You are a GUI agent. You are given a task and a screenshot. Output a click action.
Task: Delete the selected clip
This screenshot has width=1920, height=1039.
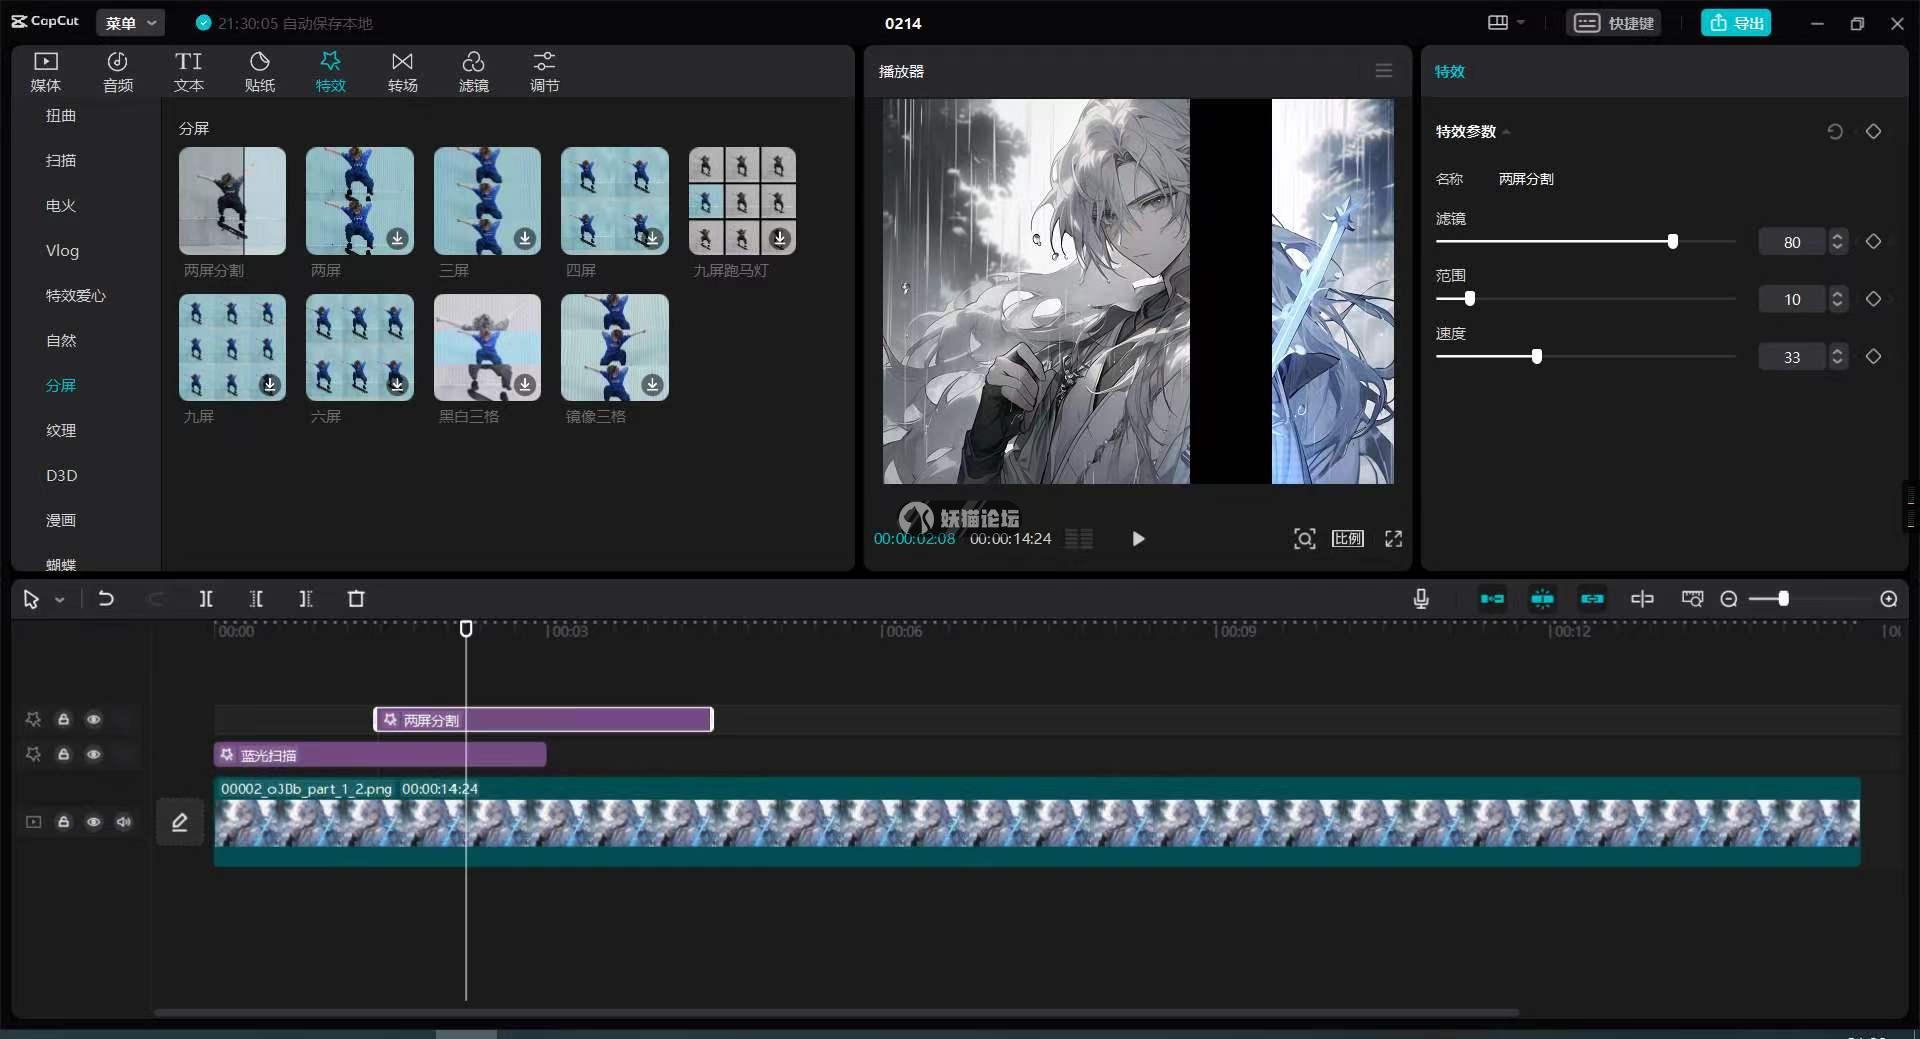[x=356, y=599]
